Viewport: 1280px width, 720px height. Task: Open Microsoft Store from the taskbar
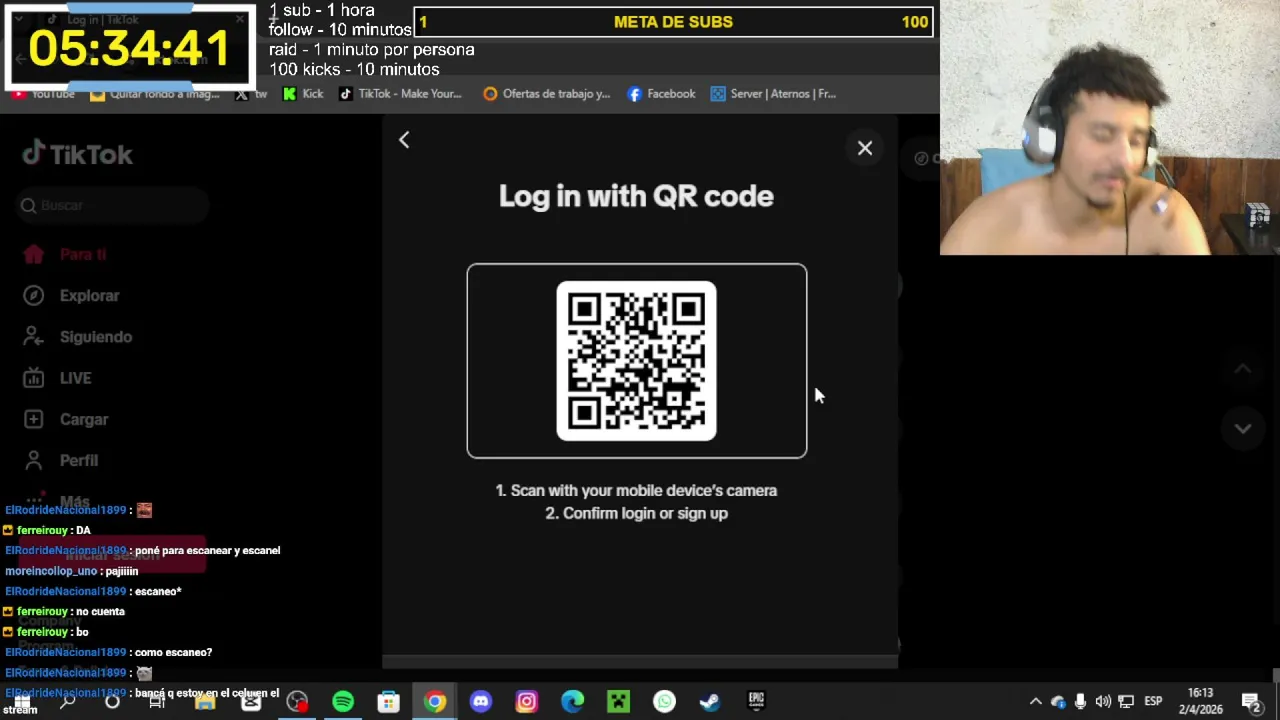(388, 702)
